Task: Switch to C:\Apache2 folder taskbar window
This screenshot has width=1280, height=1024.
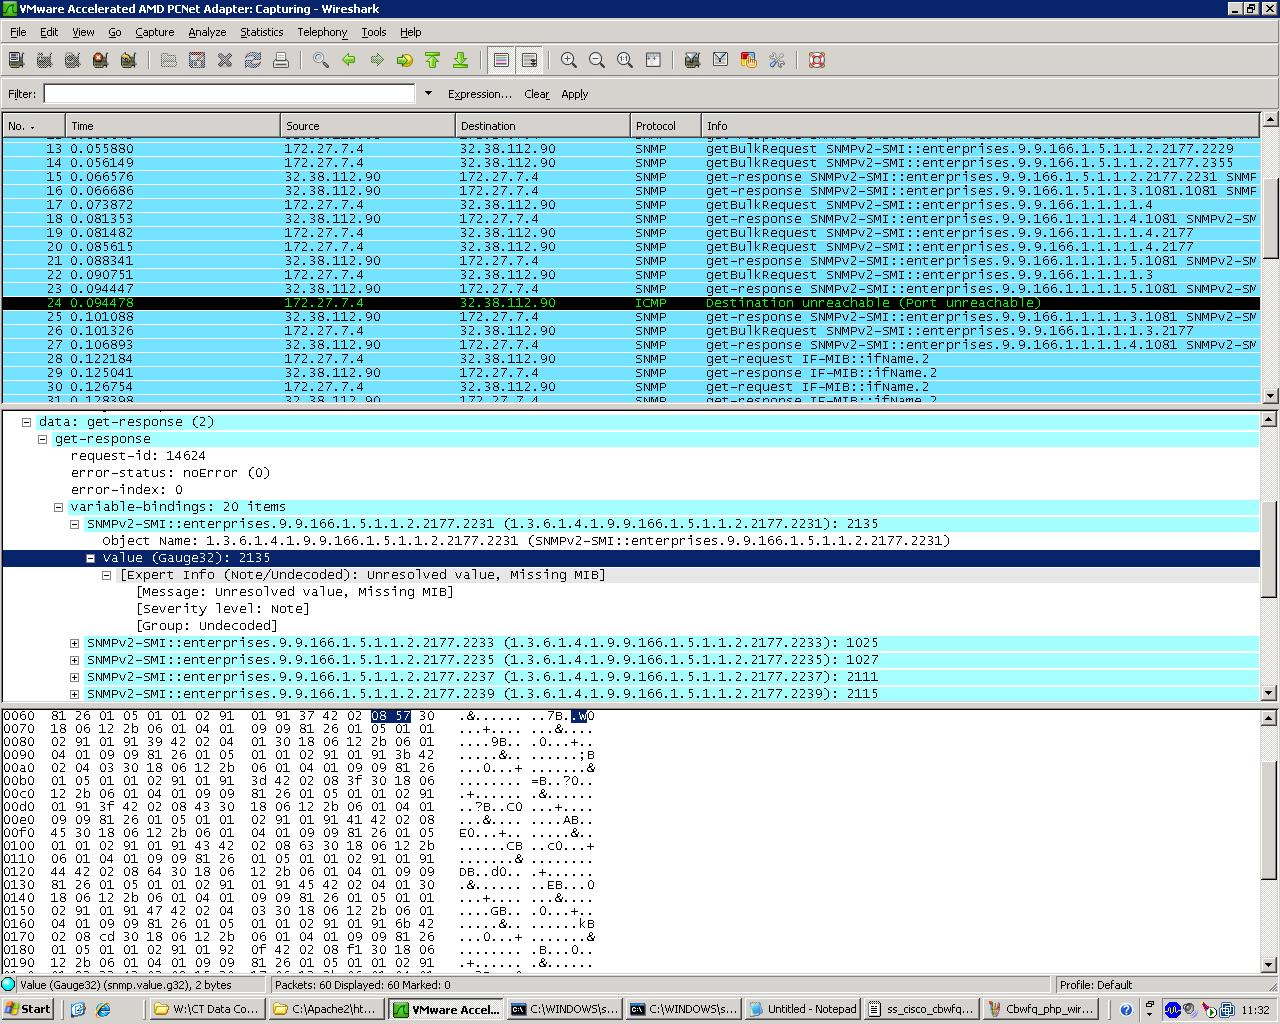Action: [x=326, y=1009]
